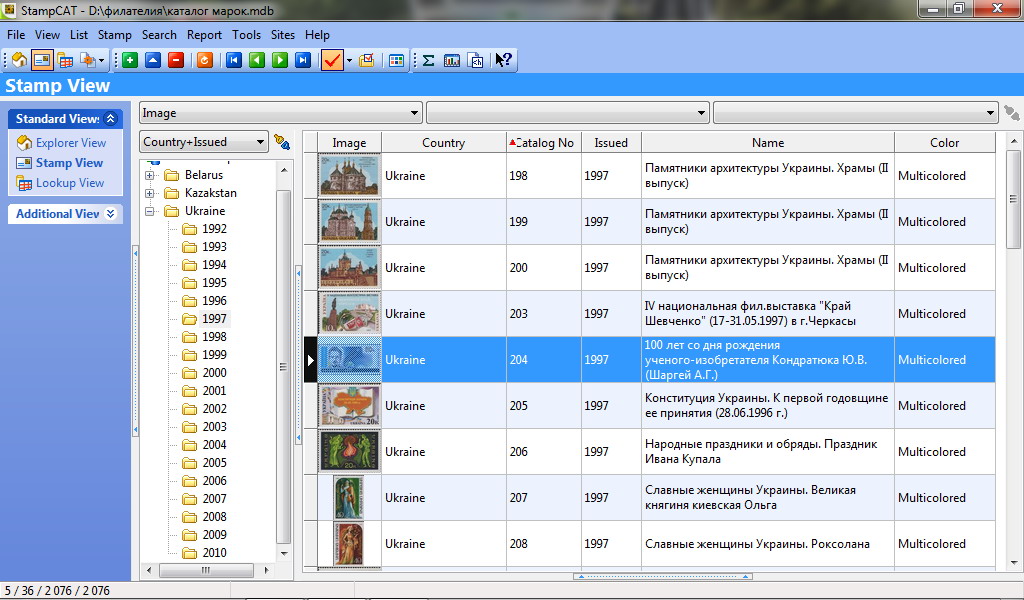Open the Help menu
The image size is (1024, 600).
317,35
